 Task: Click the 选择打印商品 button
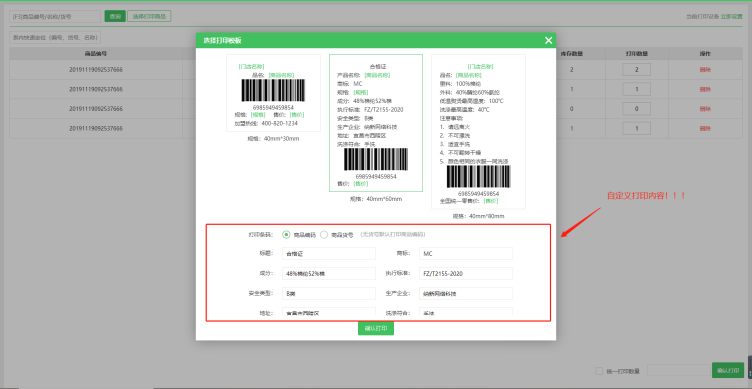tap(149, 16)
